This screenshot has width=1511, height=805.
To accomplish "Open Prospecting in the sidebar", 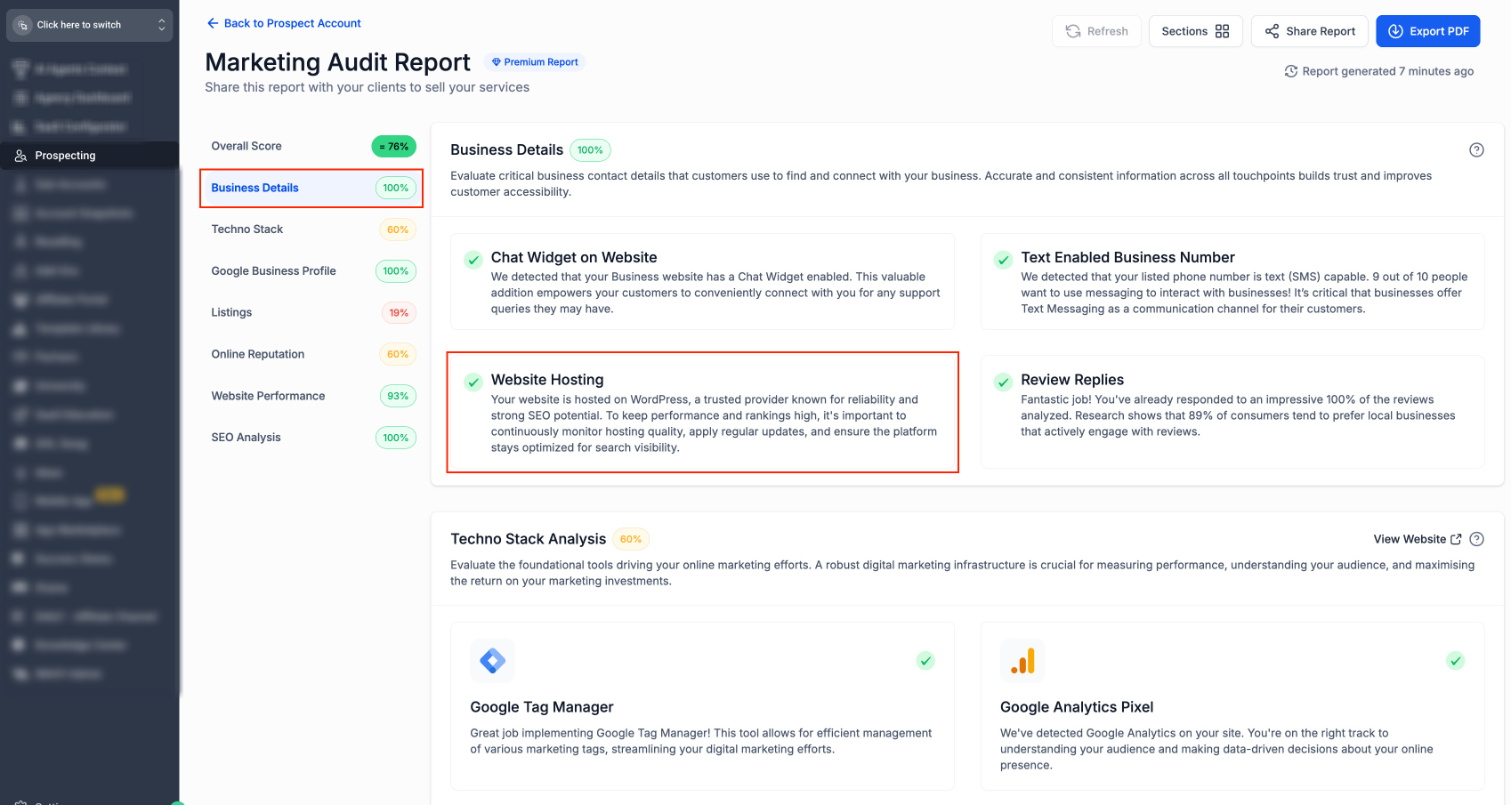I will (x=89, y=155).
